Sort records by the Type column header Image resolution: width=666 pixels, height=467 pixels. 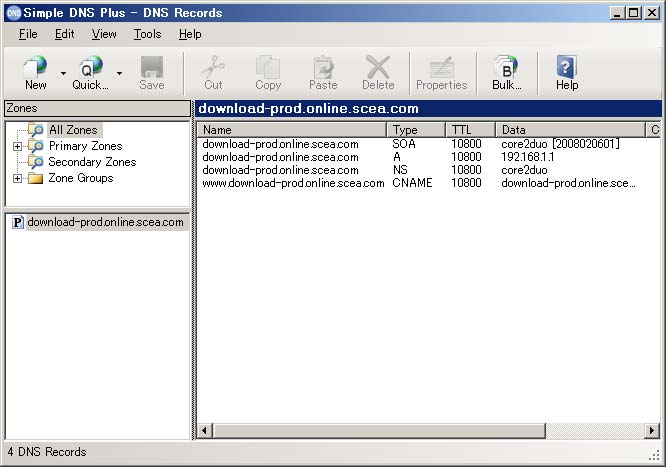416,130
